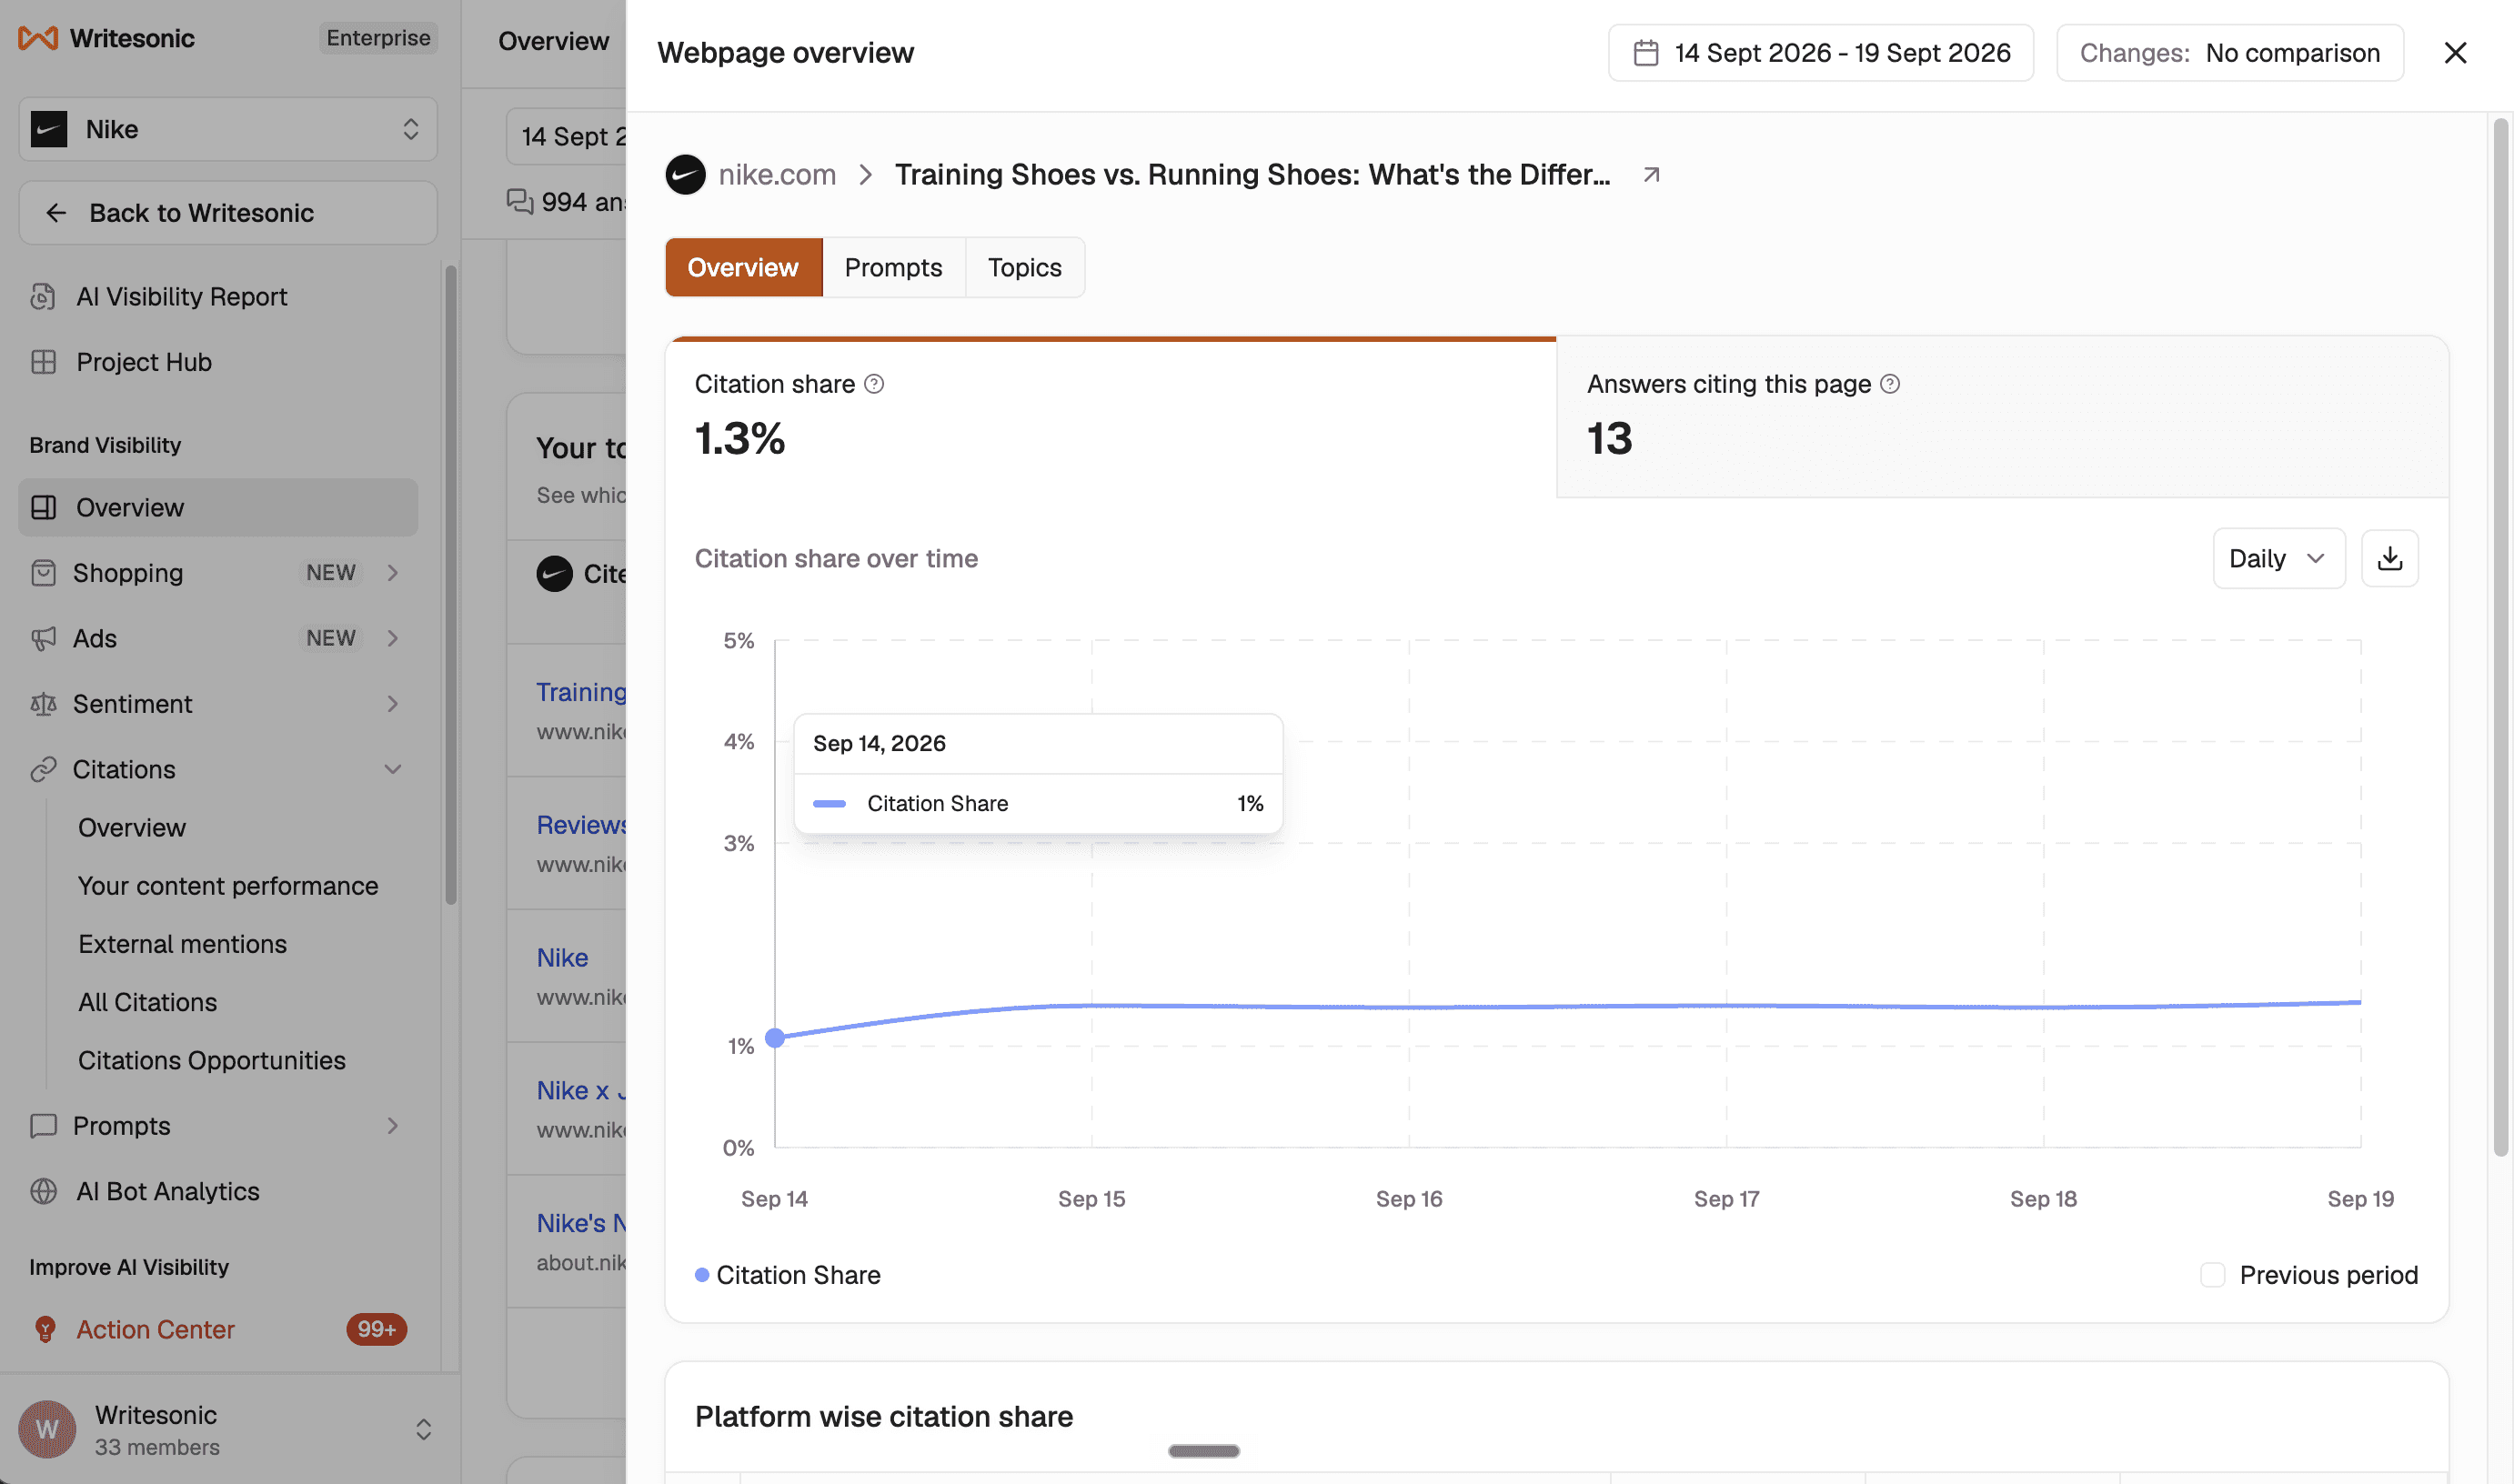
Task: Expand the Ads submenu chevron
Action: pyautogui.click(x=393, y=638)
